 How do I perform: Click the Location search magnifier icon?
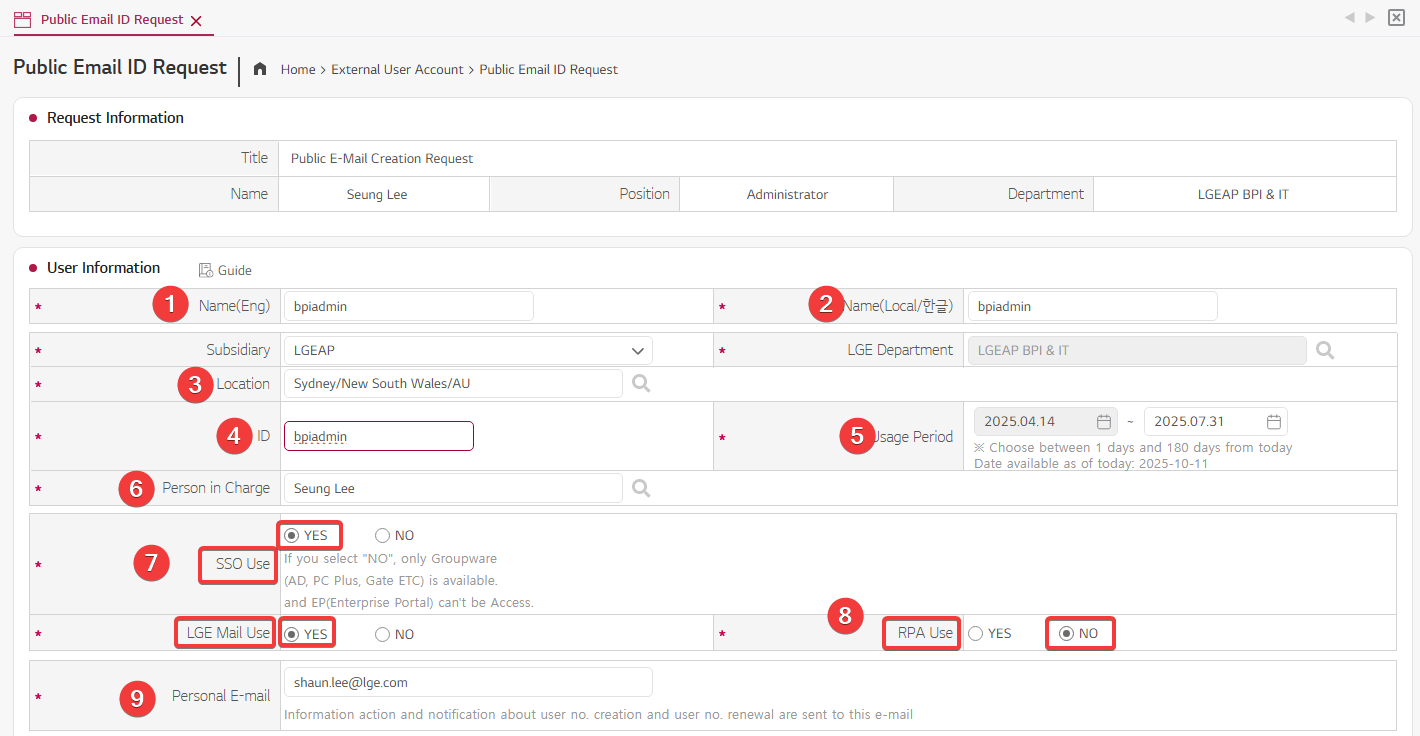tap(641, 383)
